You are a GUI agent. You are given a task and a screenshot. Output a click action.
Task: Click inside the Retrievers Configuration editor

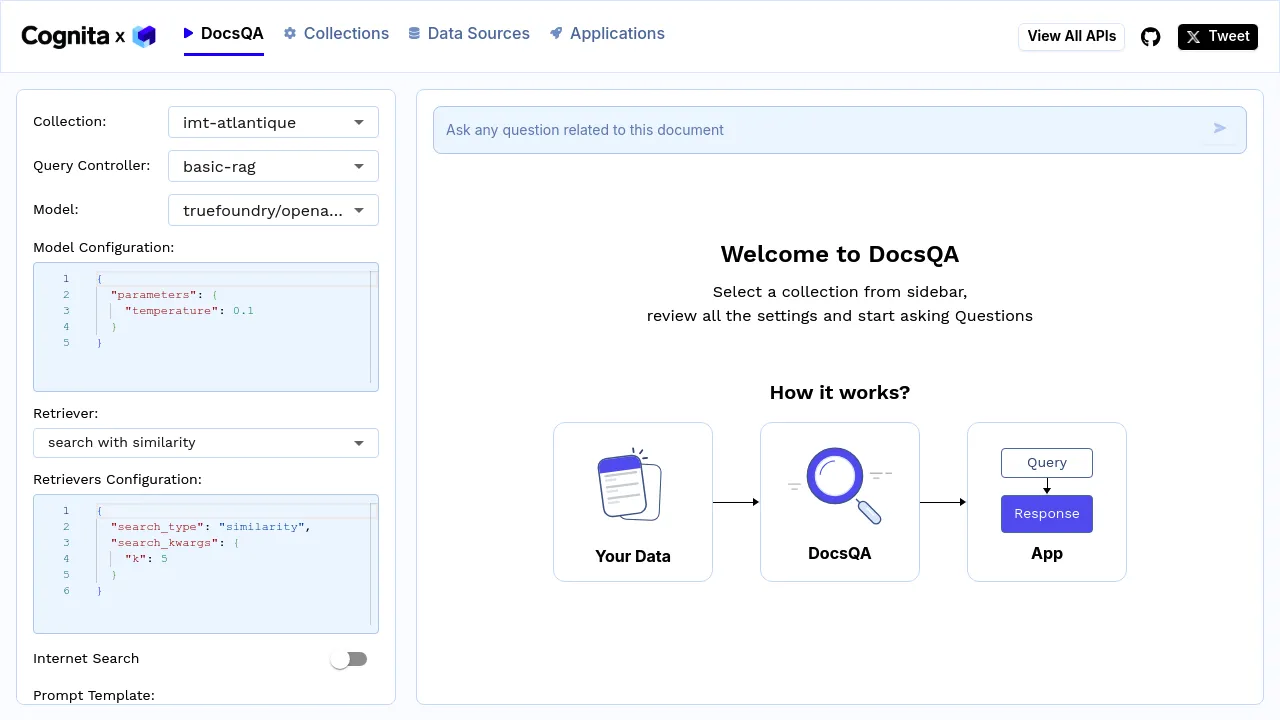click(206, 564)
